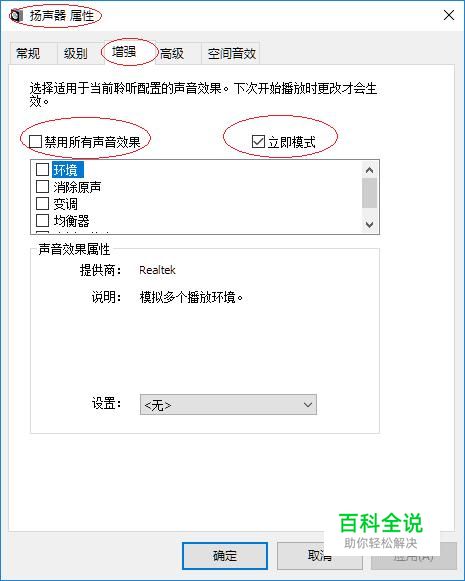Screen dimensions: 465x581
Task: Confirm with the 确定 button
Action: [225, 556]
